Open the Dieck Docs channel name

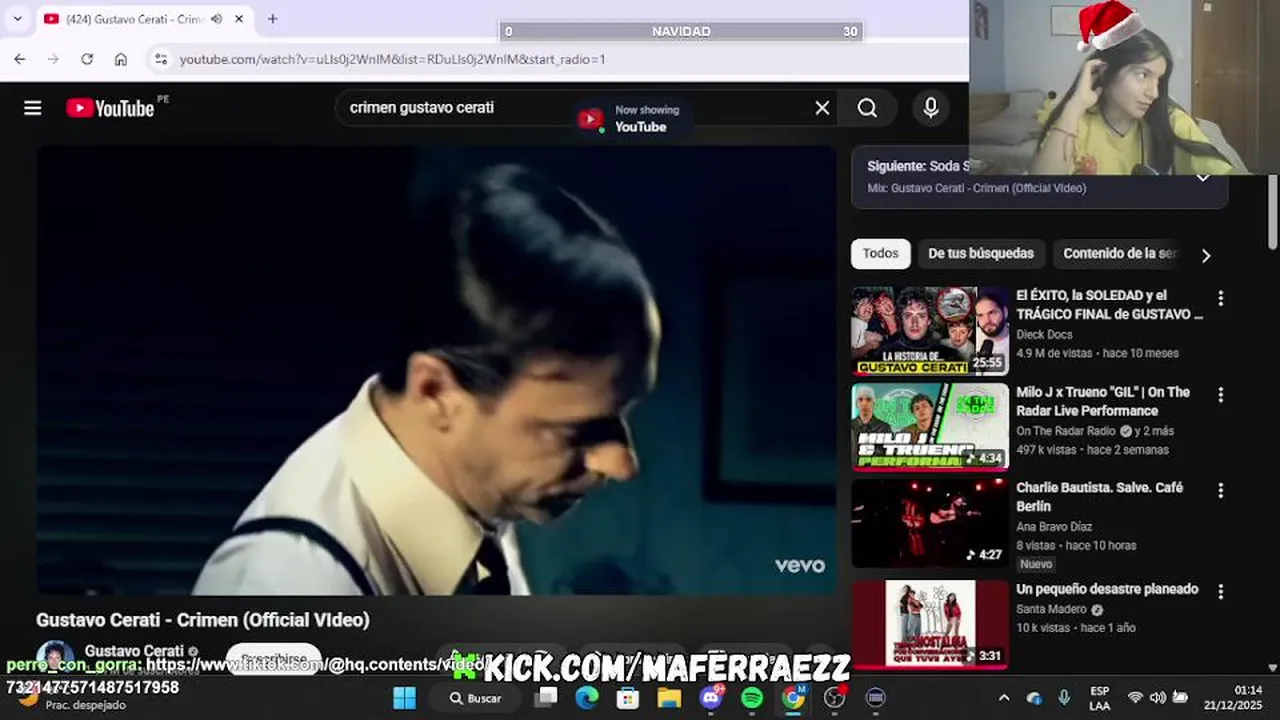click(1044, 335)
